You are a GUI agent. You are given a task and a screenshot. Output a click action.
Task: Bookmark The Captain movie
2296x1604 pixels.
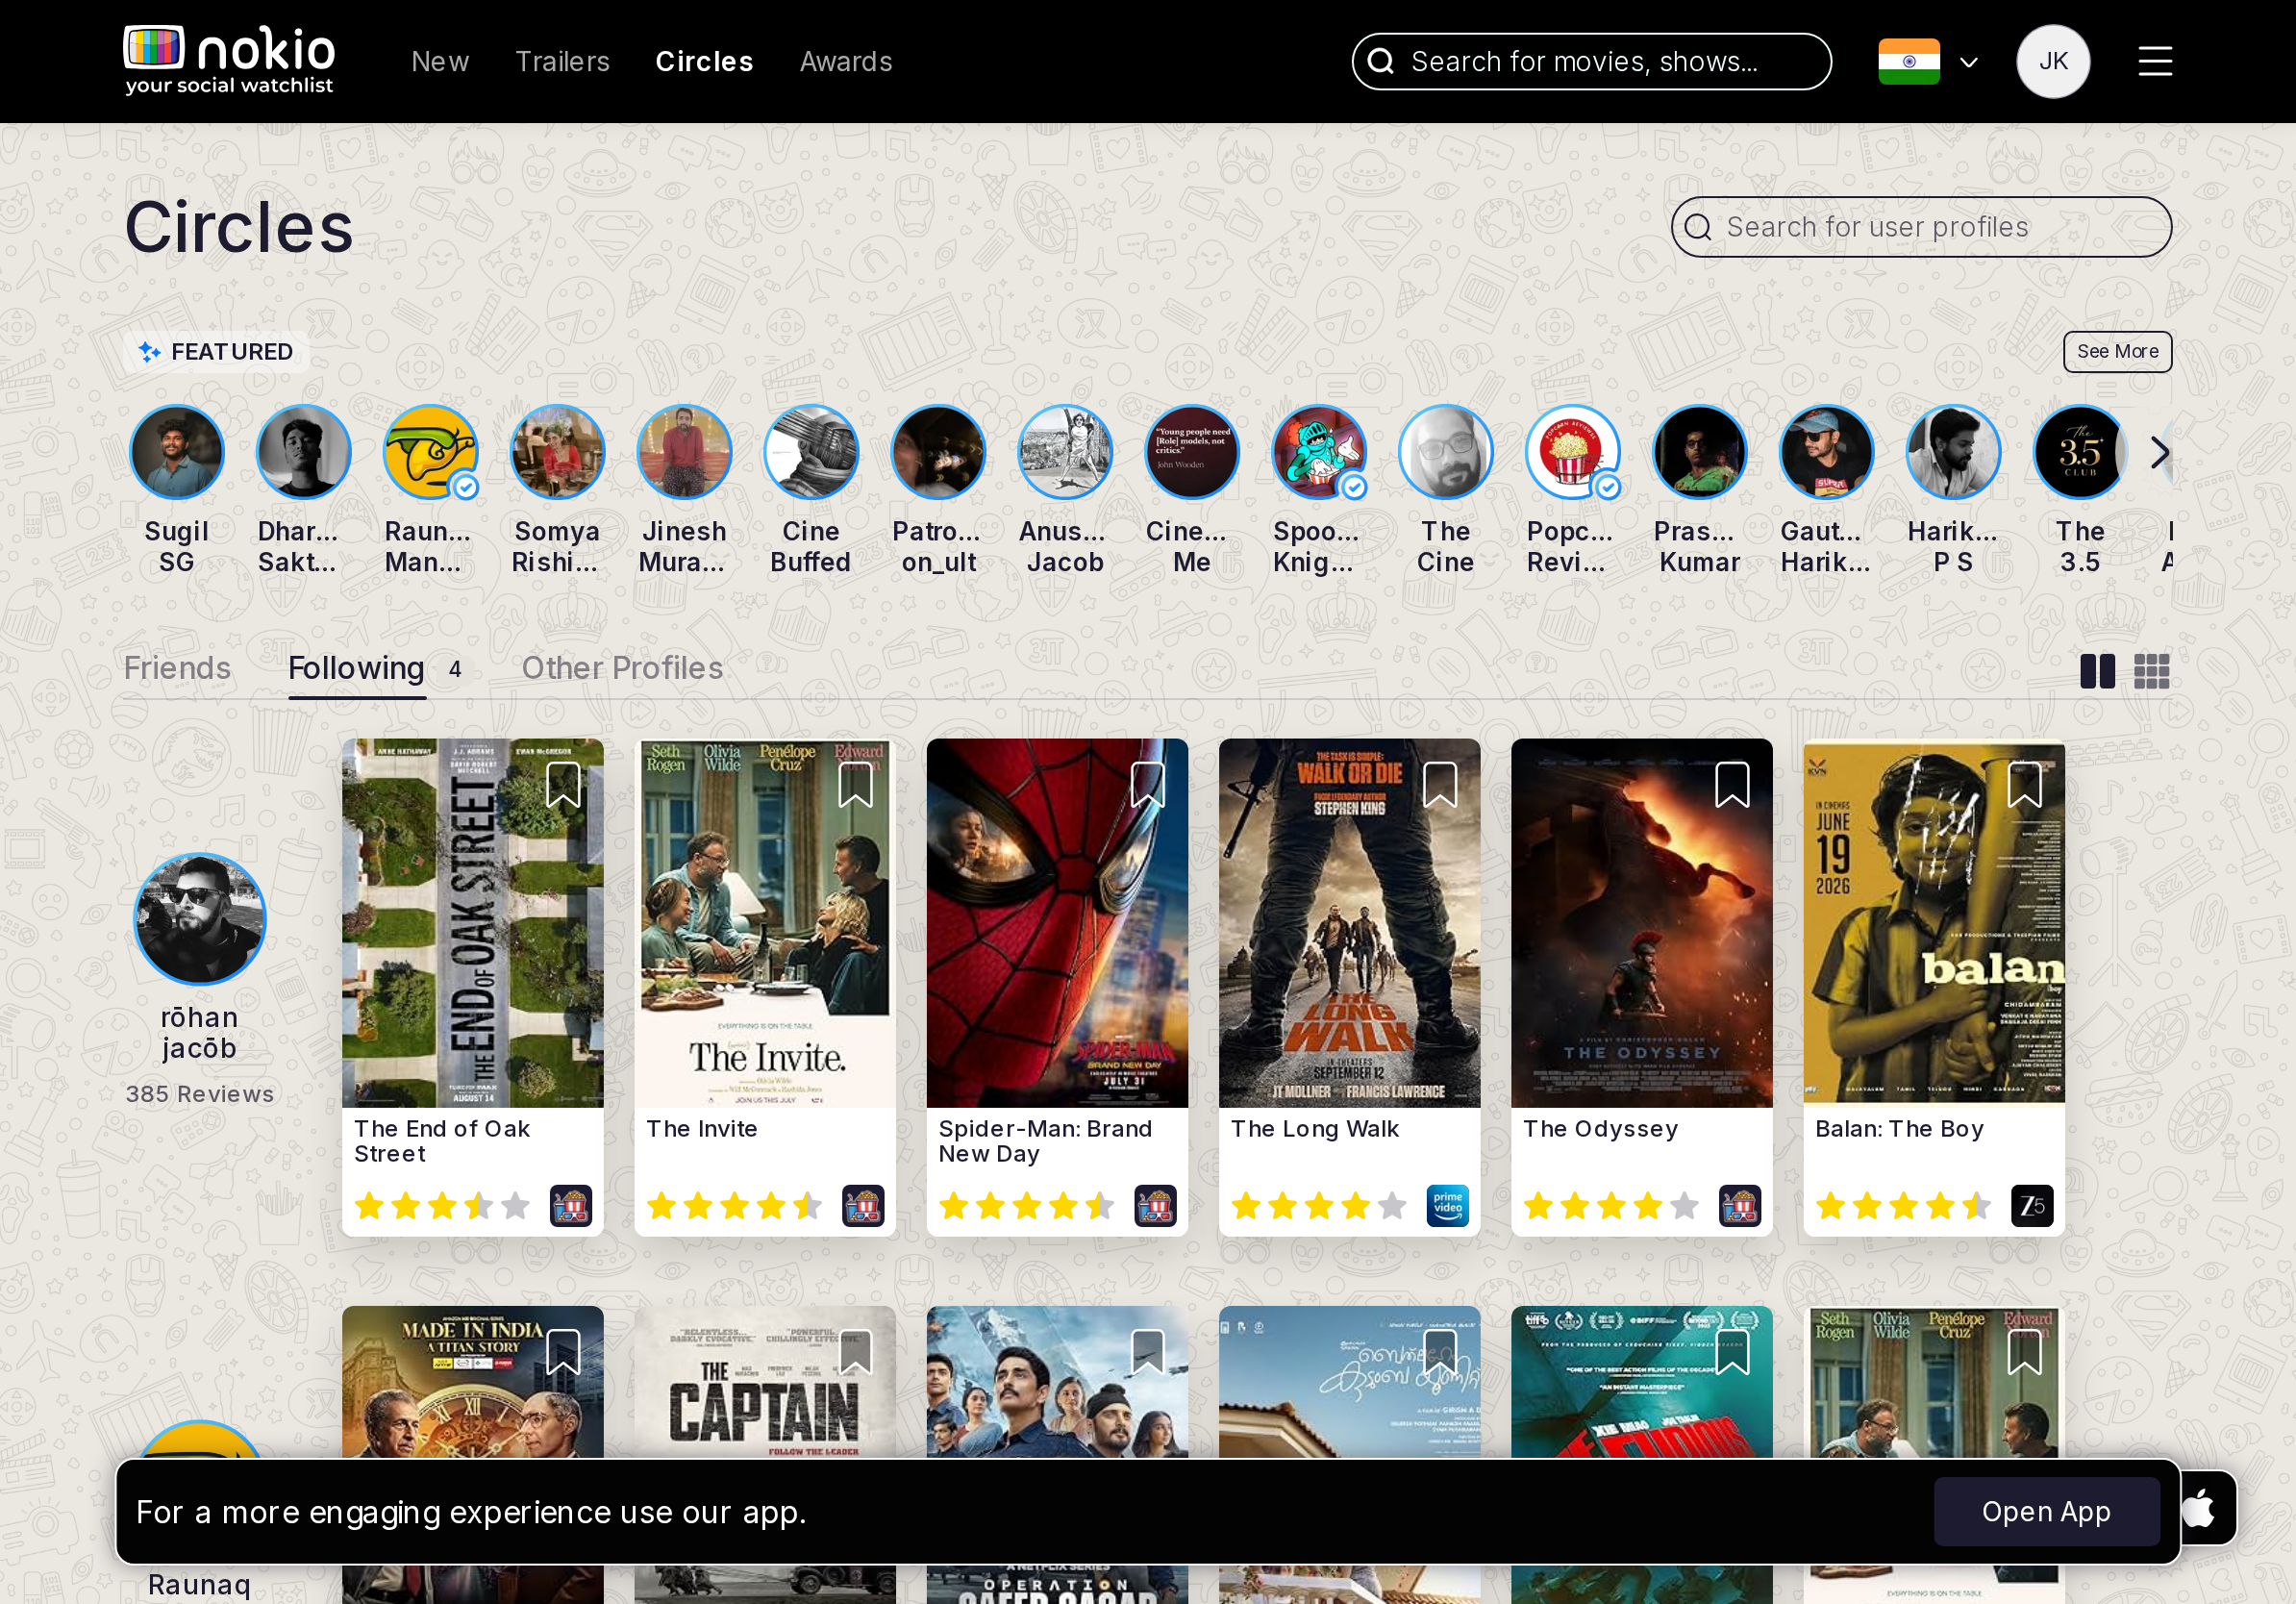(855, 1352)
